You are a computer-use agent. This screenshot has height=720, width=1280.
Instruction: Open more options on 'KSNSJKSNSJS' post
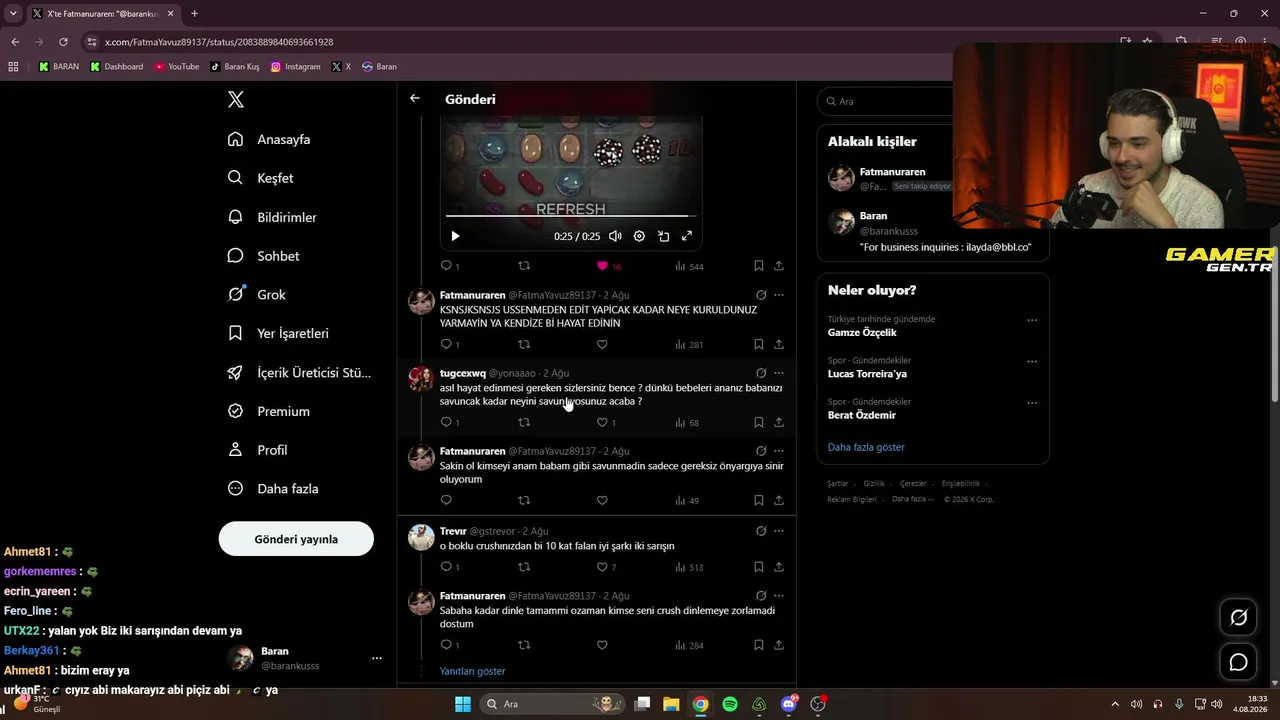(x=779, y=295)
